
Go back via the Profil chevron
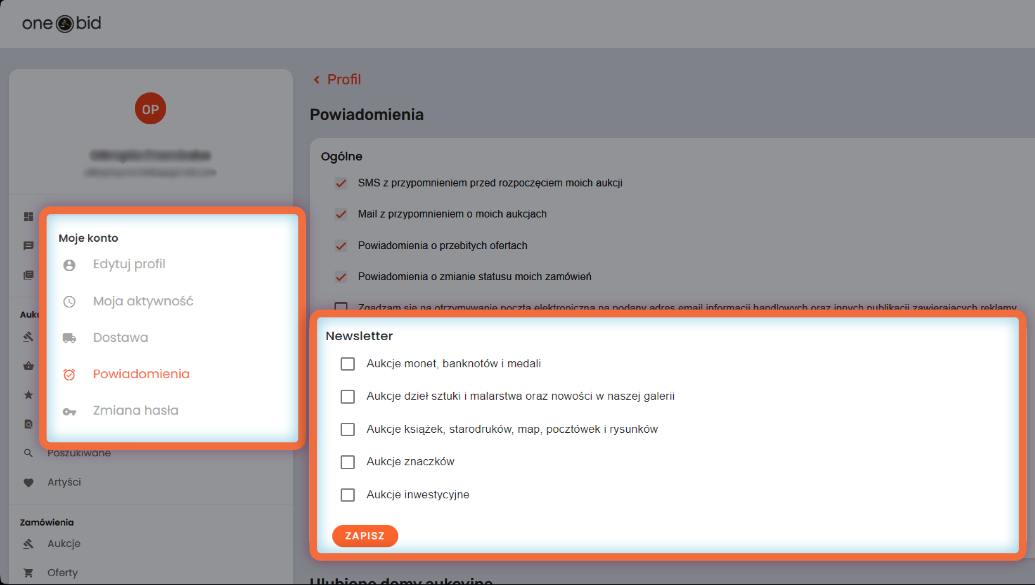pos(317,79)
